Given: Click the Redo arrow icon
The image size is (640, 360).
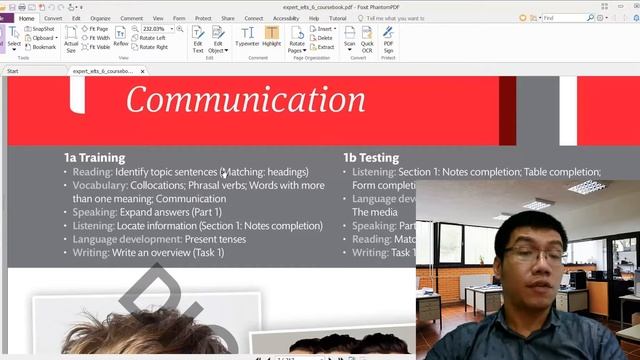Looking at the screenshot, I should pyautogui.click(x=61, y=7).
